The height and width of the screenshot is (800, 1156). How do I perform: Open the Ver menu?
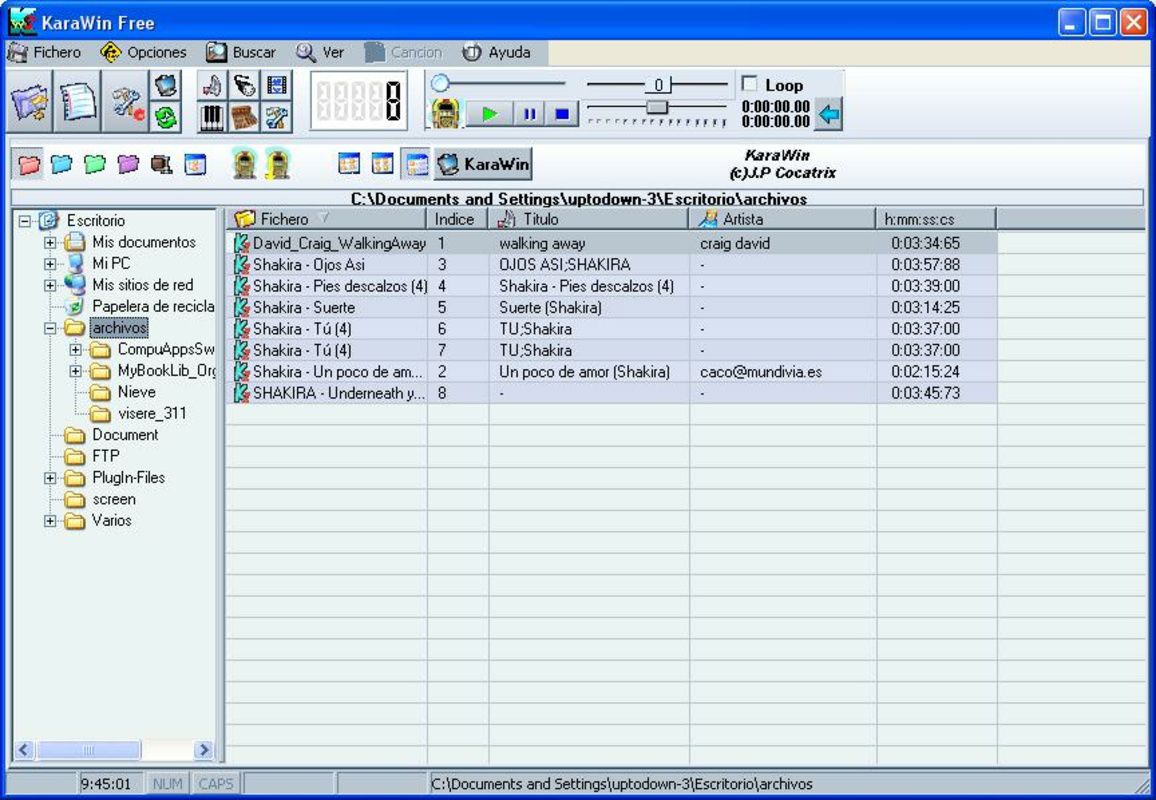pyautogui.click(x=321, y=52)
